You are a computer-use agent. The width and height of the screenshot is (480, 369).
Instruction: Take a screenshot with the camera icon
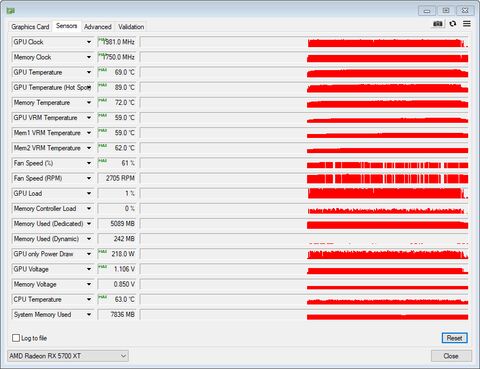(438, 24)
